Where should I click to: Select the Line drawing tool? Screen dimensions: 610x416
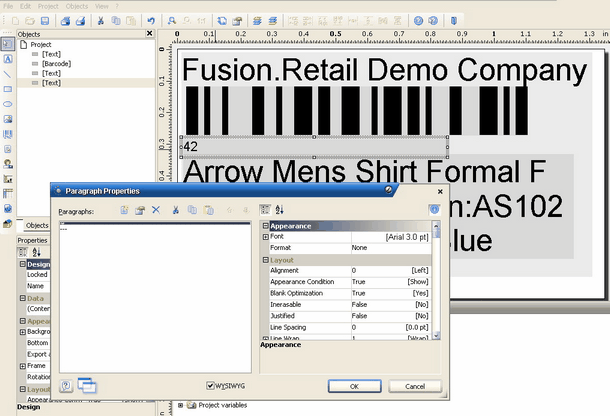8,74
